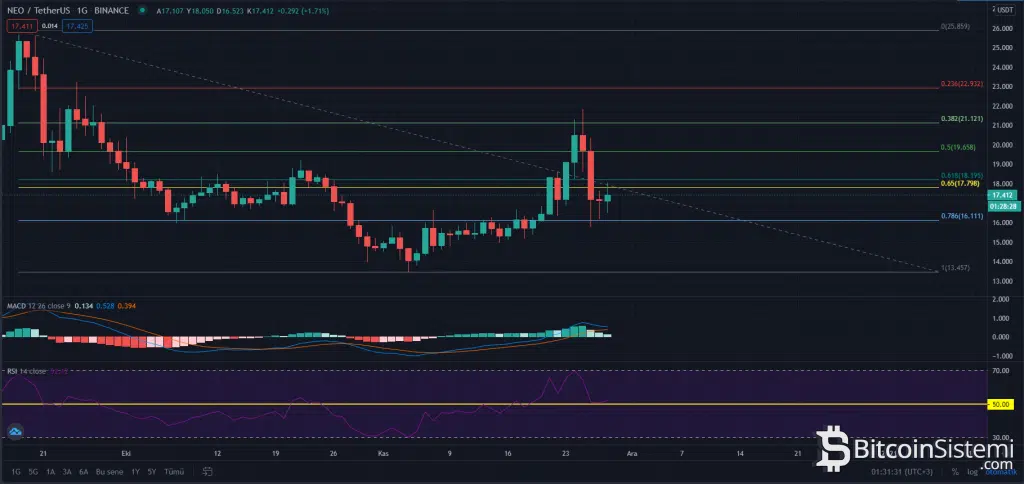1024x484 pixels.
Task: Click the blue buy price 17.425 button
Action: point(78,26)
